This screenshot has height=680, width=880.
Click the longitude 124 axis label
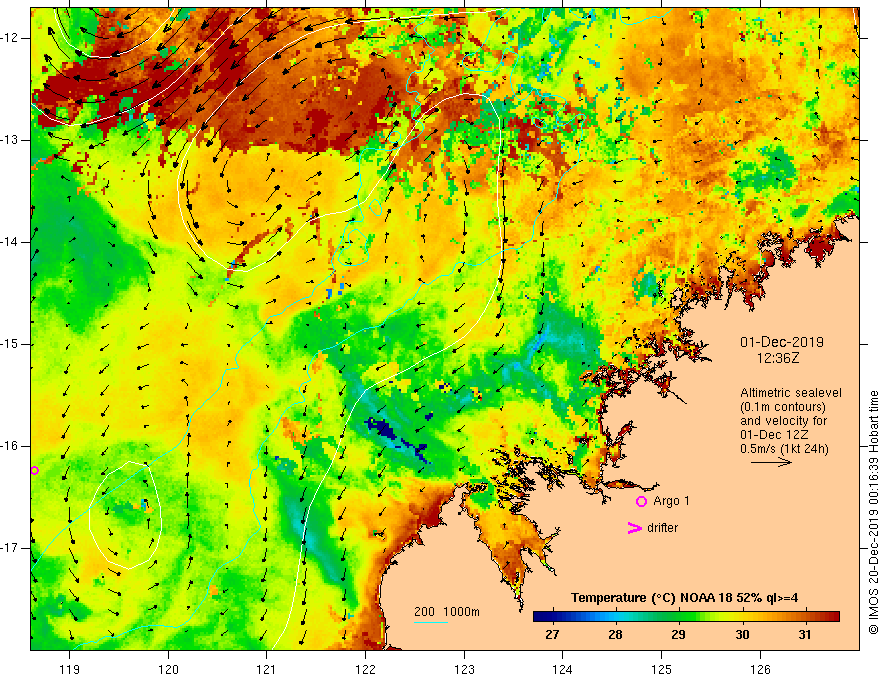coord(563,670)
